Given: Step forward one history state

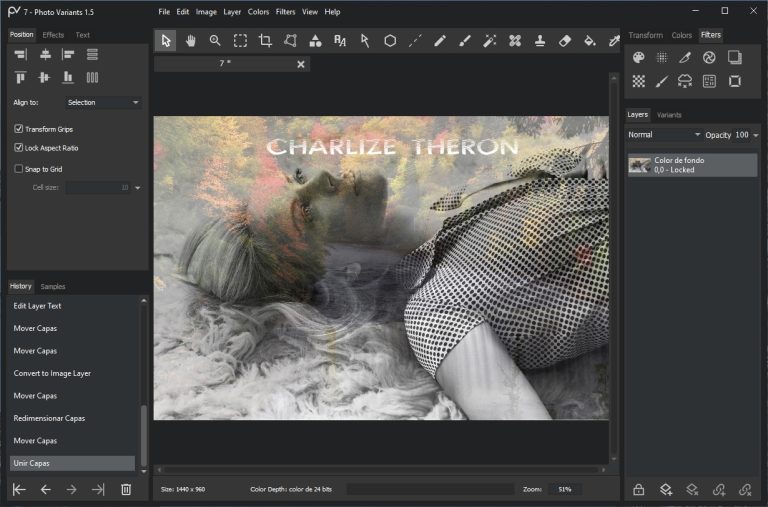Looking at the screenshot, I should tap(72, 489).
